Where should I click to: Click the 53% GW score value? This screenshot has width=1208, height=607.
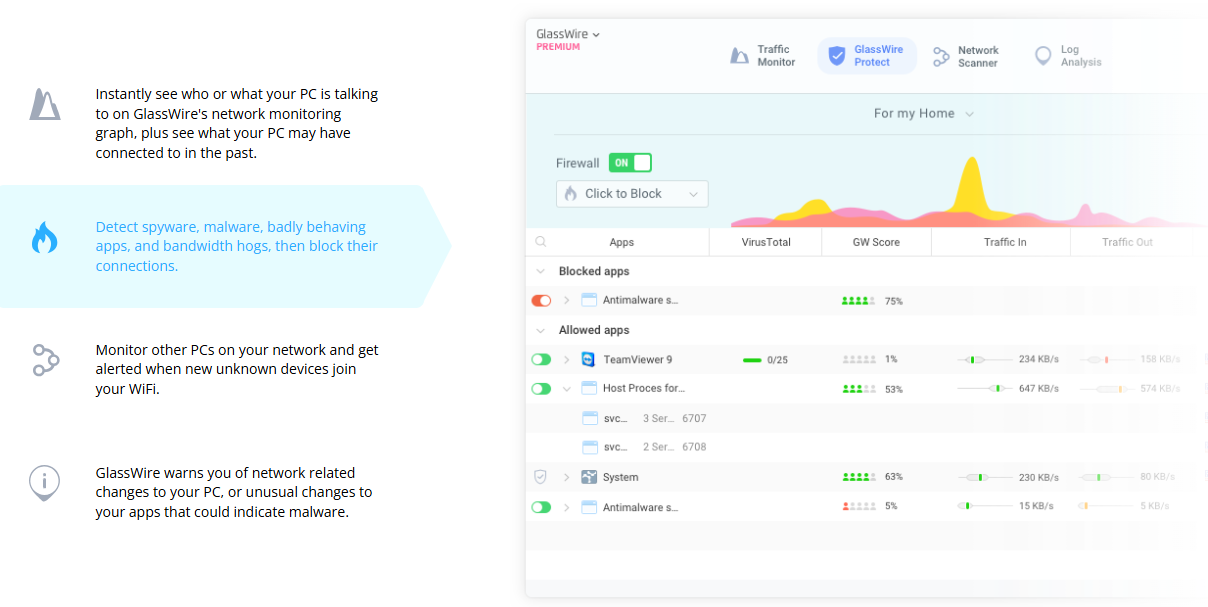coord(894,389)
